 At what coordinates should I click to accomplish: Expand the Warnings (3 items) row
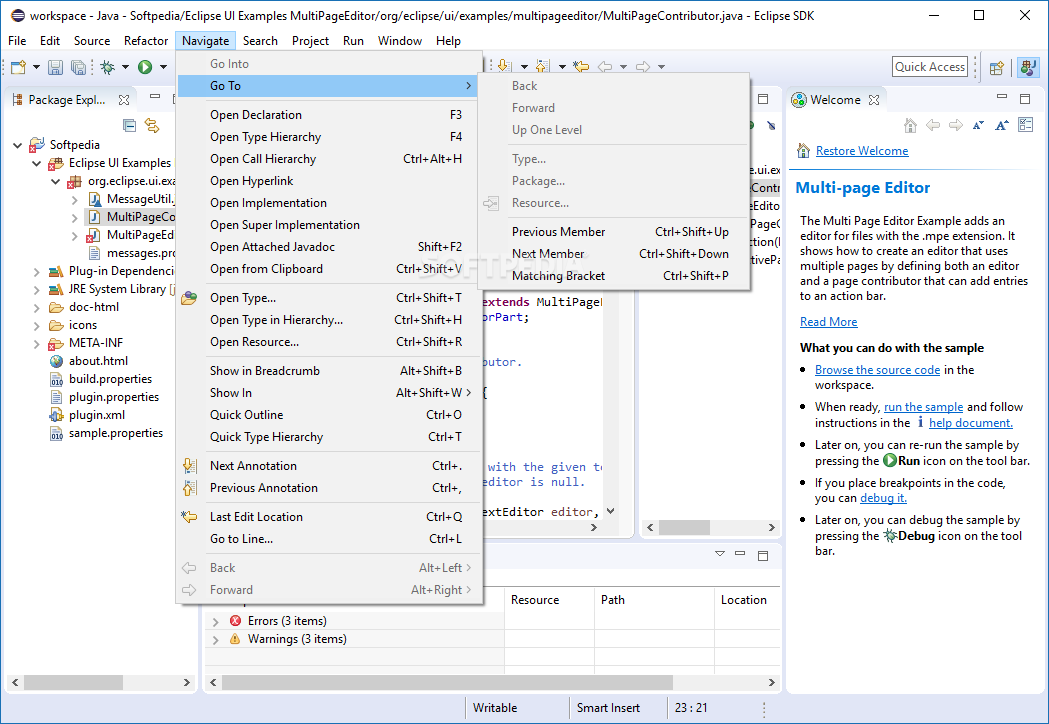click(x=215, y=640)
